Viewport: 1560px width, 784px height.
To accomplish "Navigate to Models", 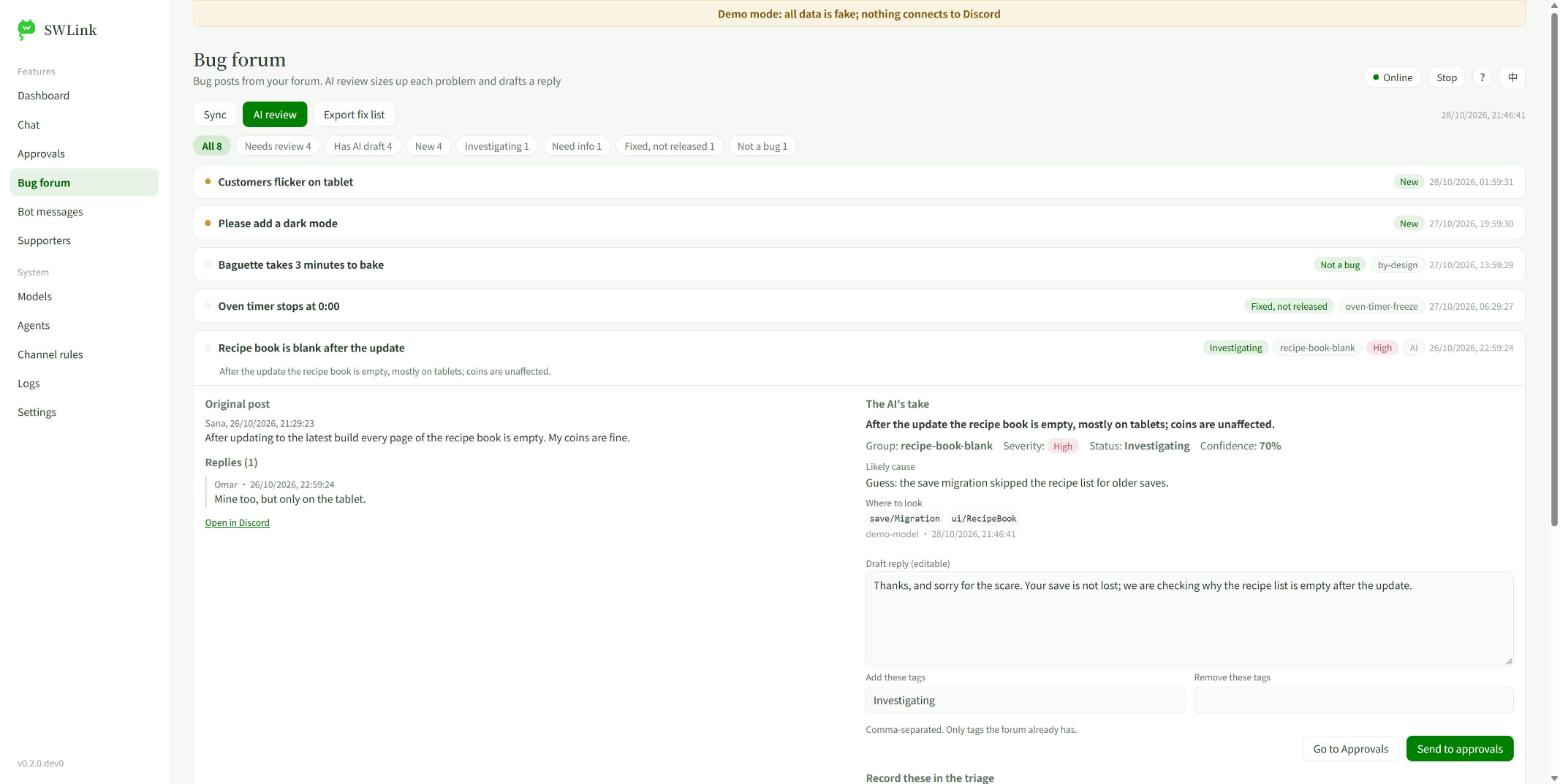I will [x=84, y=297].
